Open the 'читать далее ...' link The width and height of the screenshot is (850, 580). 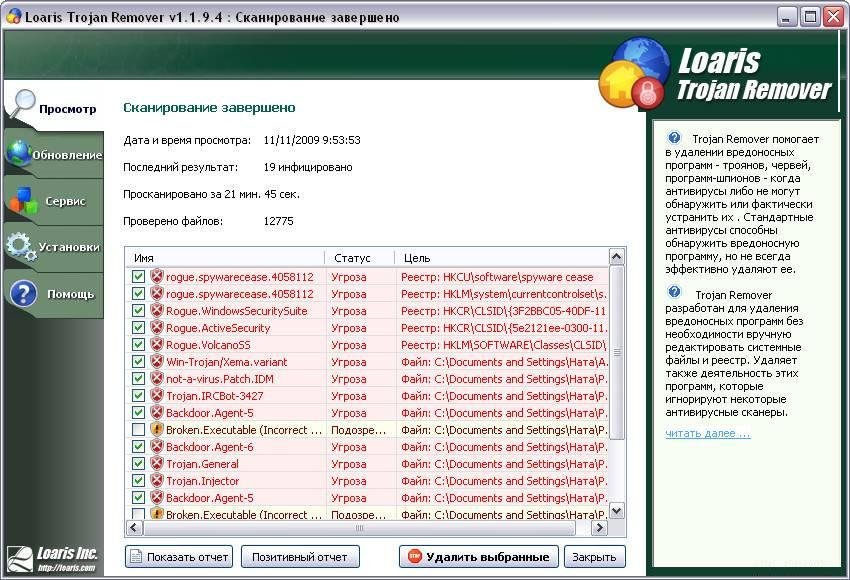tap(708, 433)
